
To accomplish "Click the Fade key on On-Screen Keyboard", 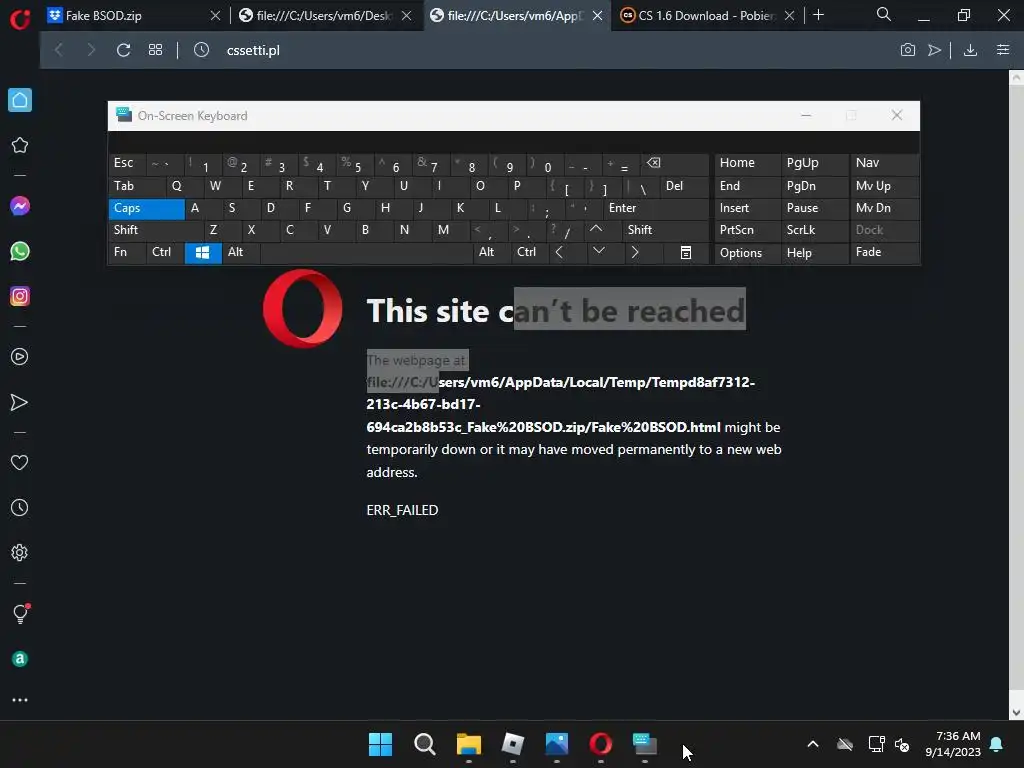I will [x=884, y=253].
